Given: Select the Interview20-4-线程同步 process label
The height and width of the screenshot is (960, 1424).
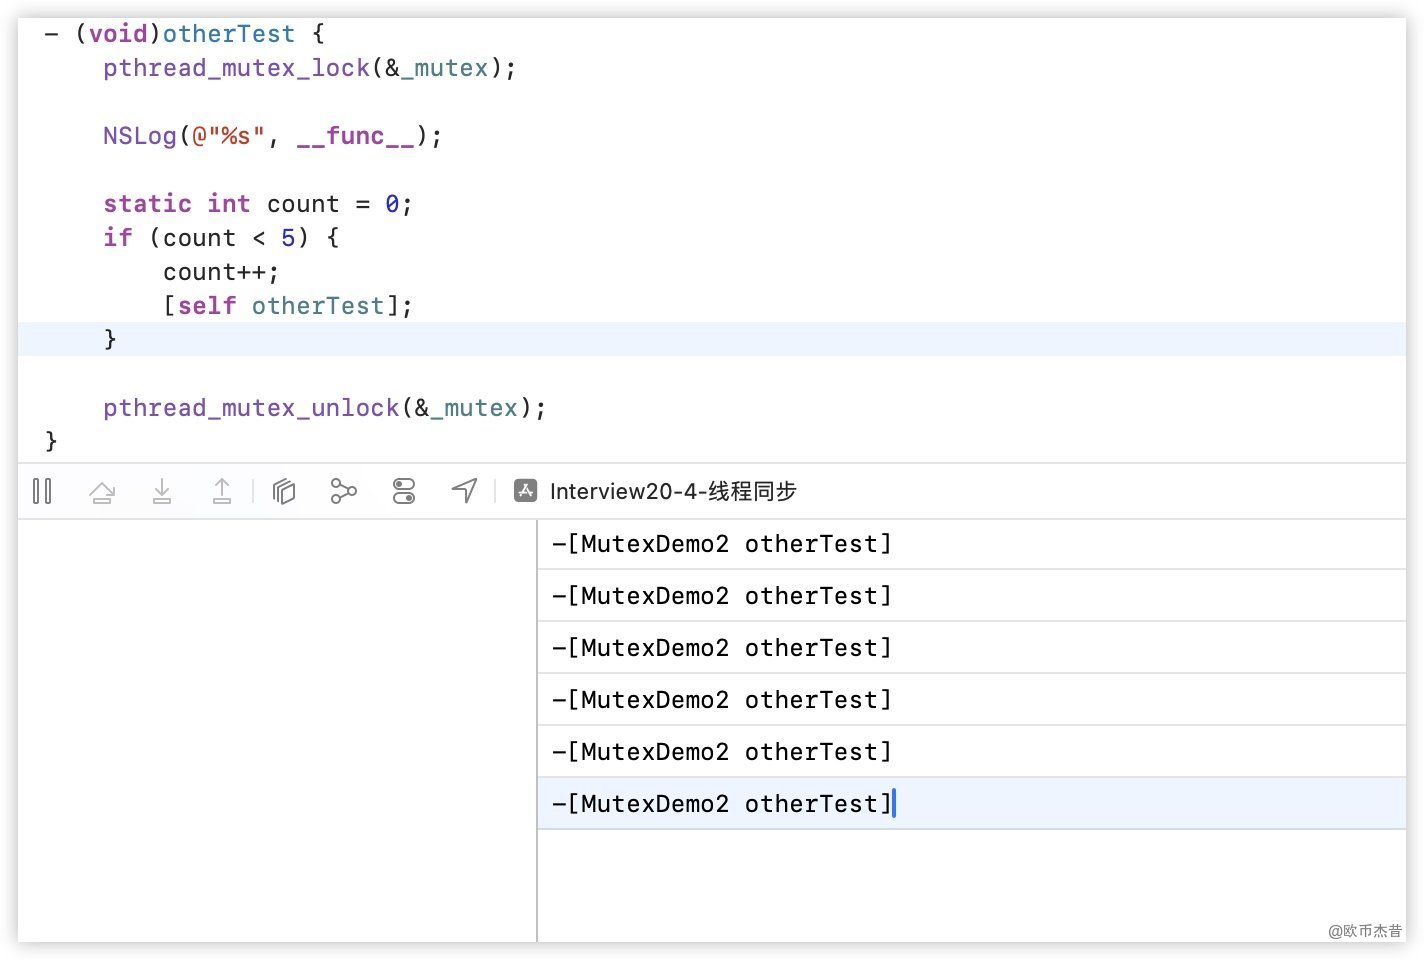Looking at the screenshot, I should [x=672, y=491].
